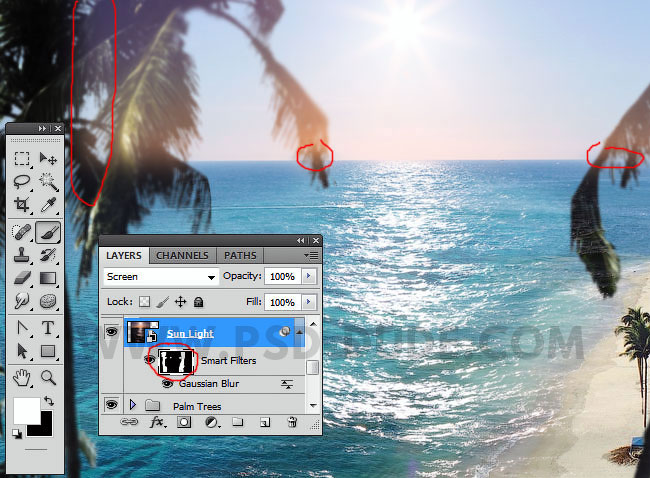Viewport: 650px width, 478px height.
Task: Pick the Crop tool
Action: click(22, 205)
